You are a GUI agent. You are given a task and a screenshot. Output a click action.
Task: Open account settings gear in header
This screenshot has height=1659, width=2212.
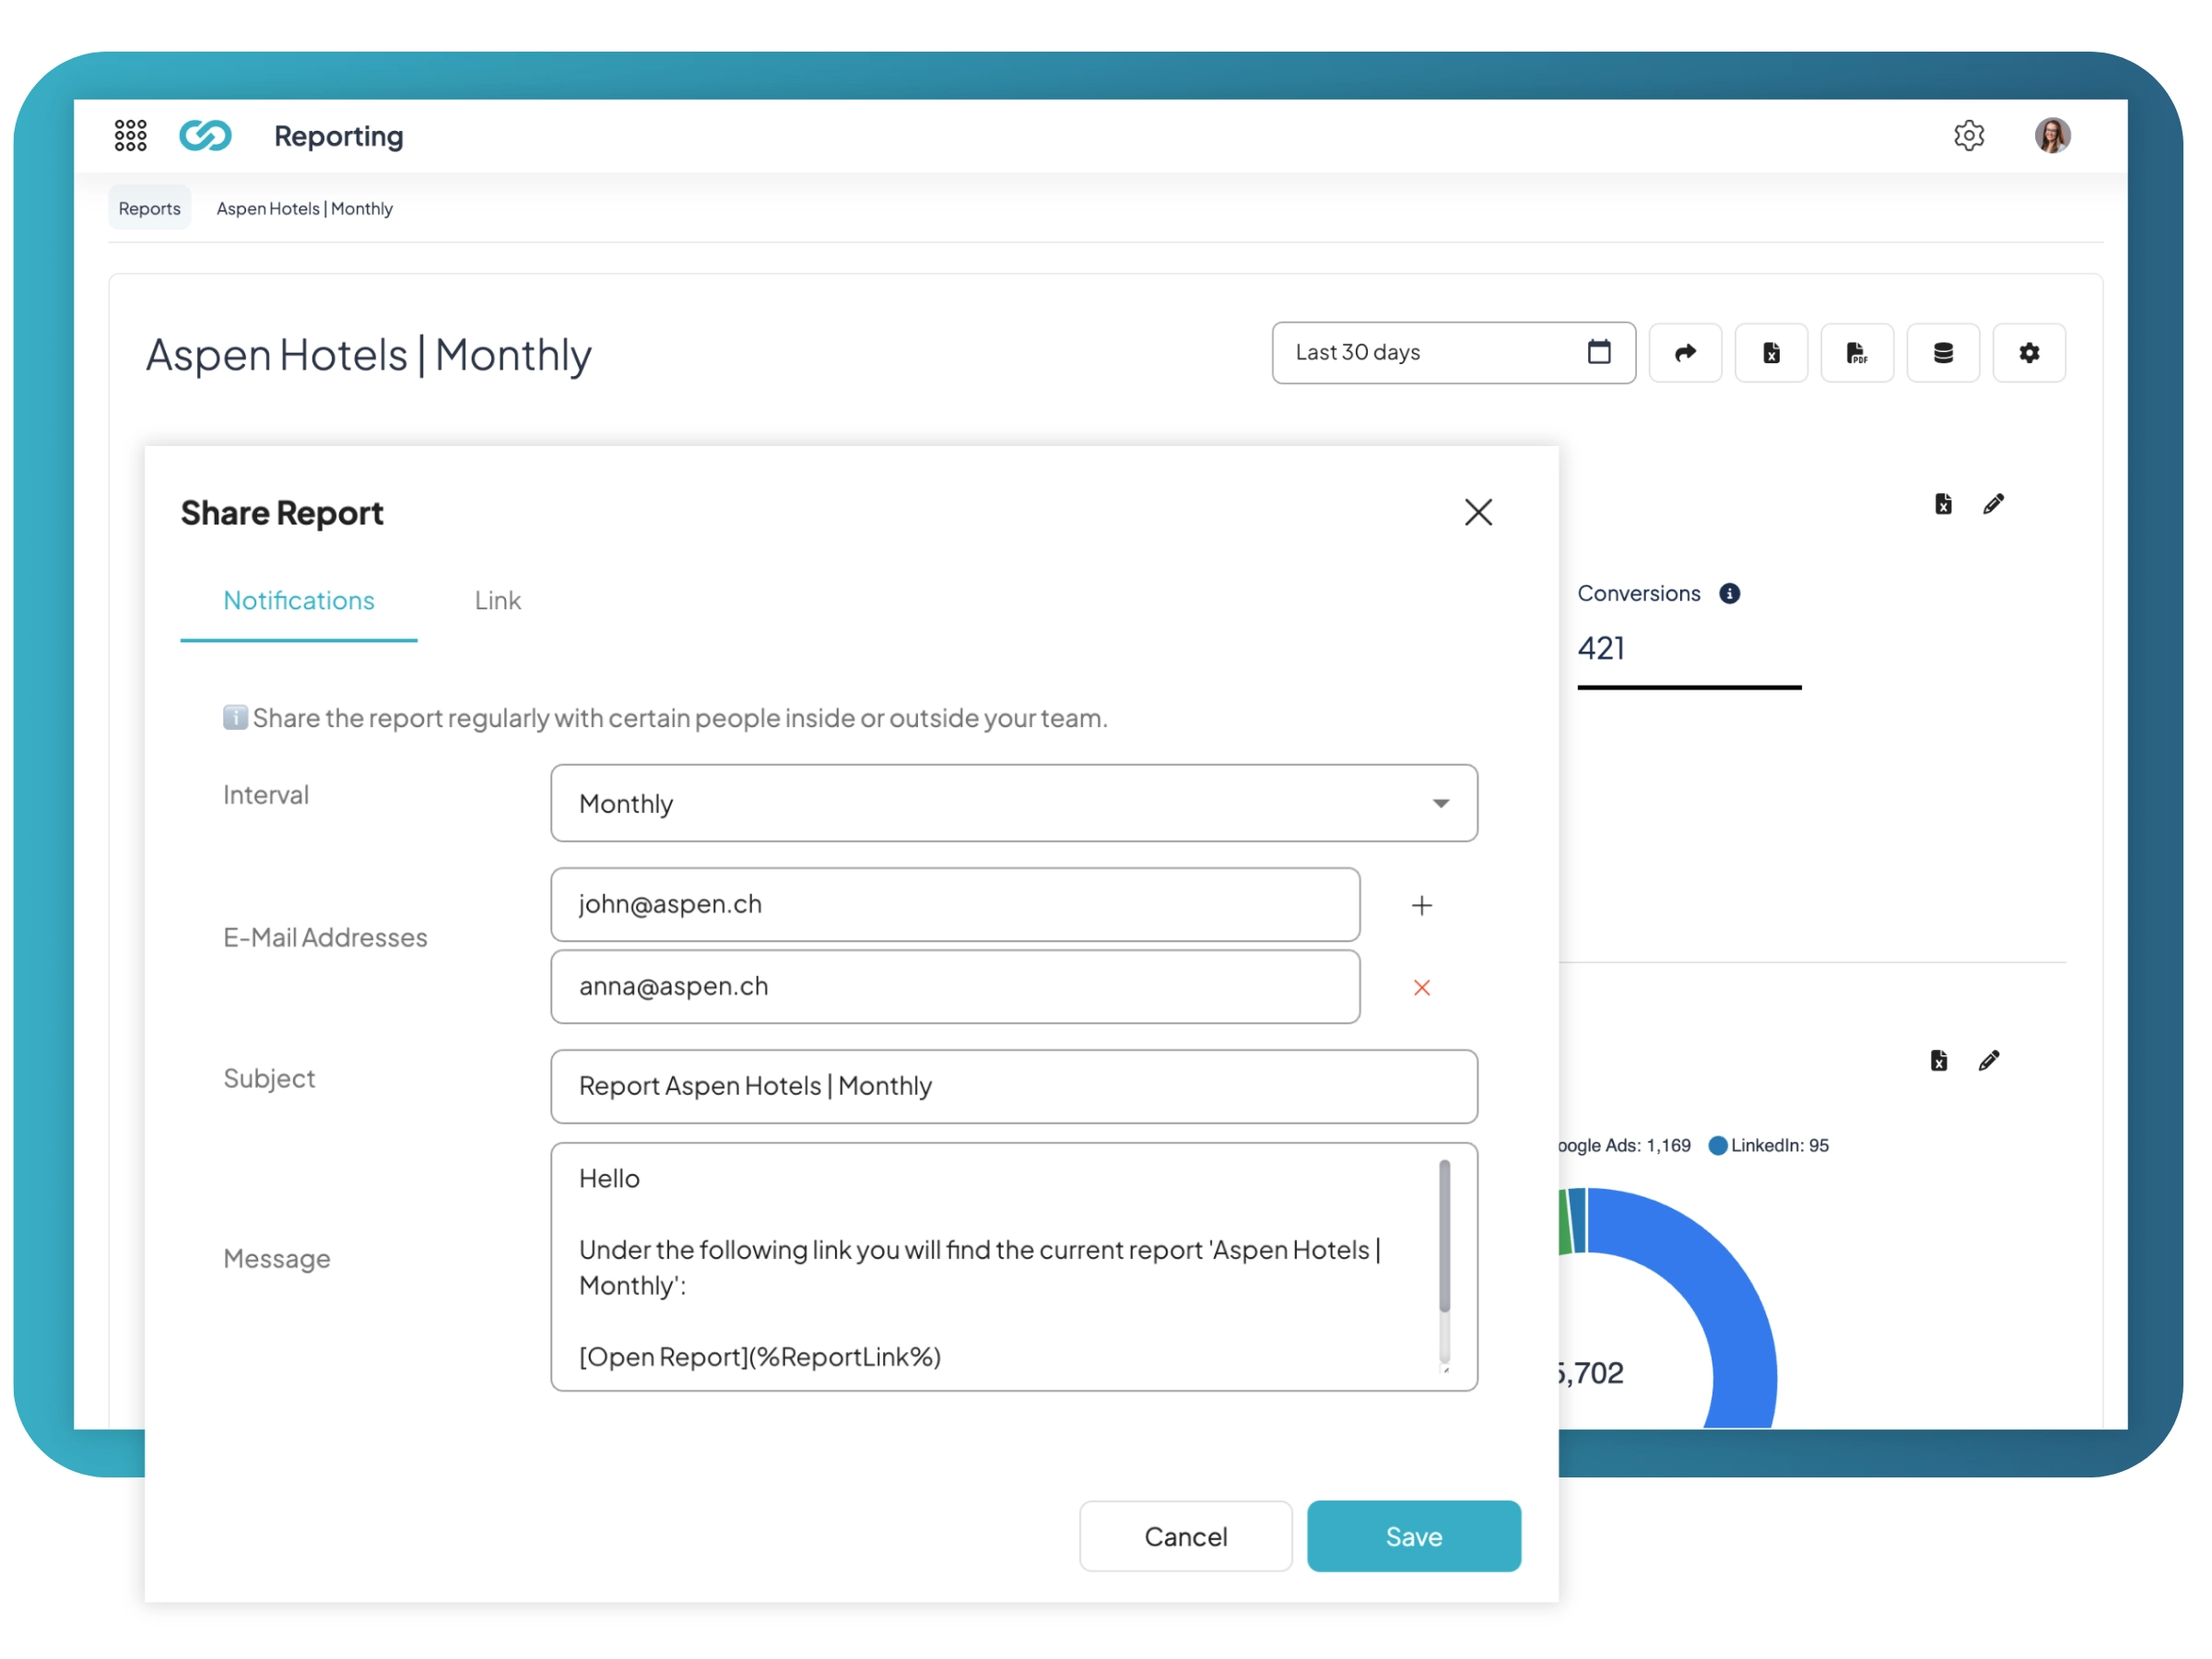[x=1968, y=135]
